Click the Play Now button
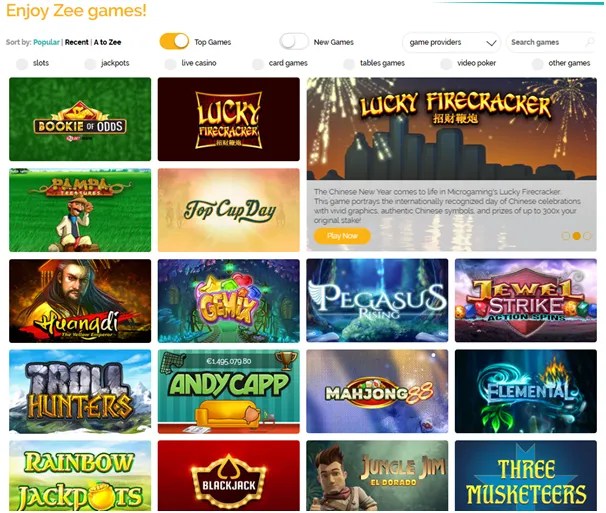The width and height of the screenshot is (606, 513). coord(342,236)
